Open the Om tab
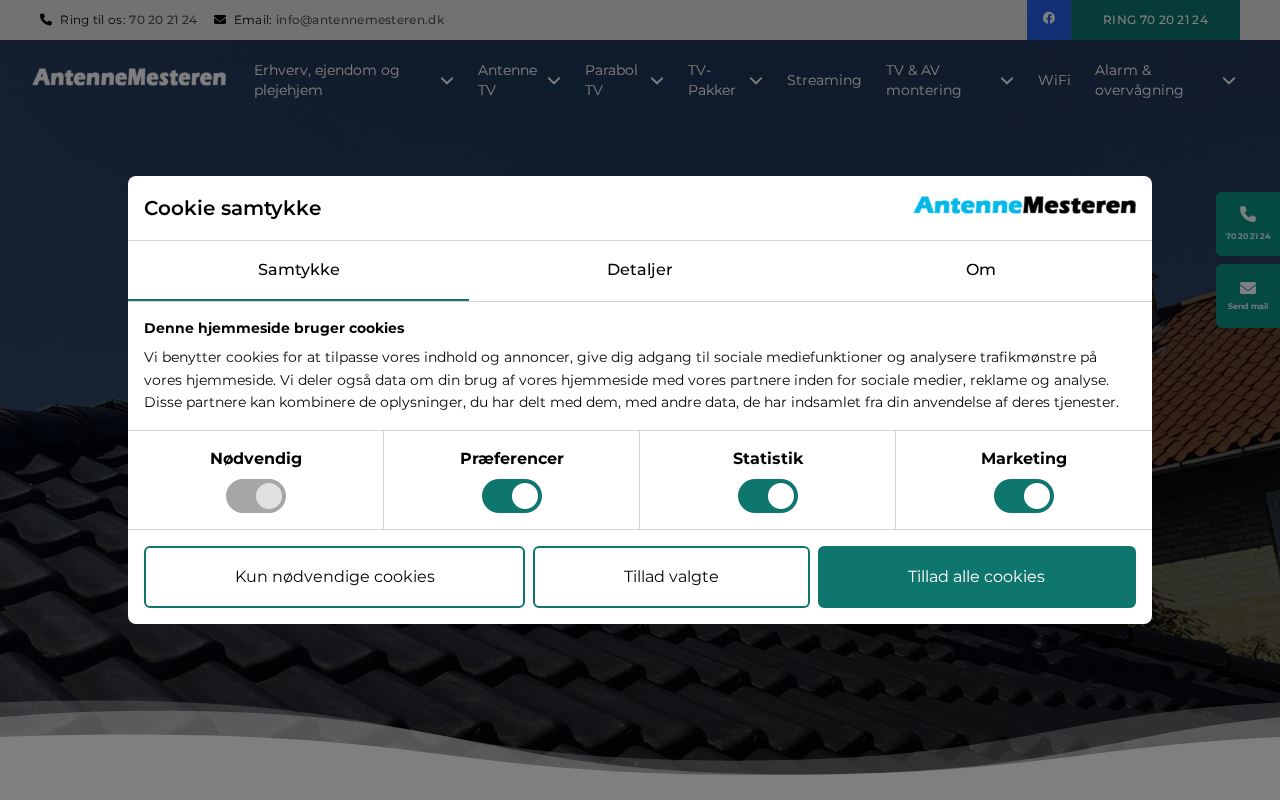Viewport: 1280px width, 800px height. [x=981, y=270]
